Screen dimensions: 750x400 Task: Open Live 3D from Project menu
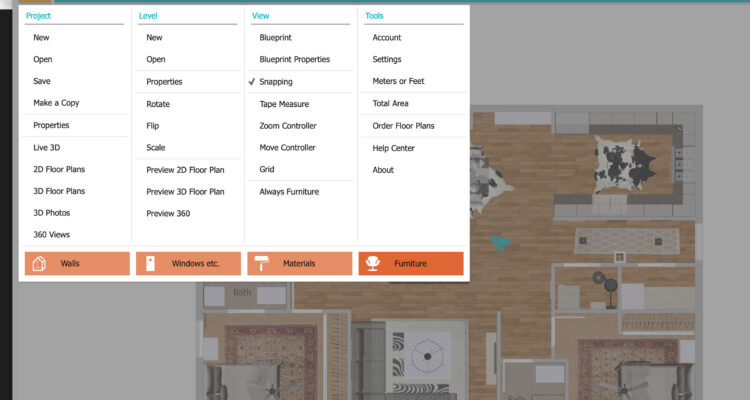[x=47, y=148]
